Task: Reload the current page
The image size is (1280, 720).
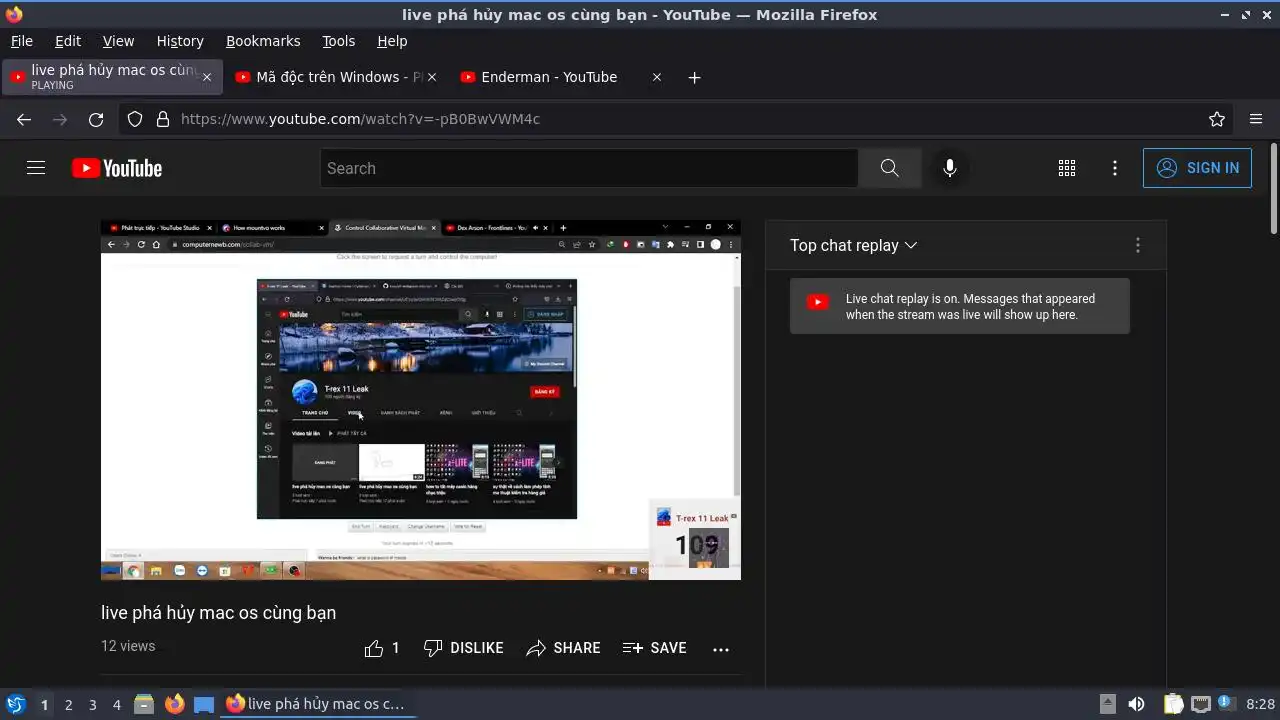Action: click(x=96, y=119)
